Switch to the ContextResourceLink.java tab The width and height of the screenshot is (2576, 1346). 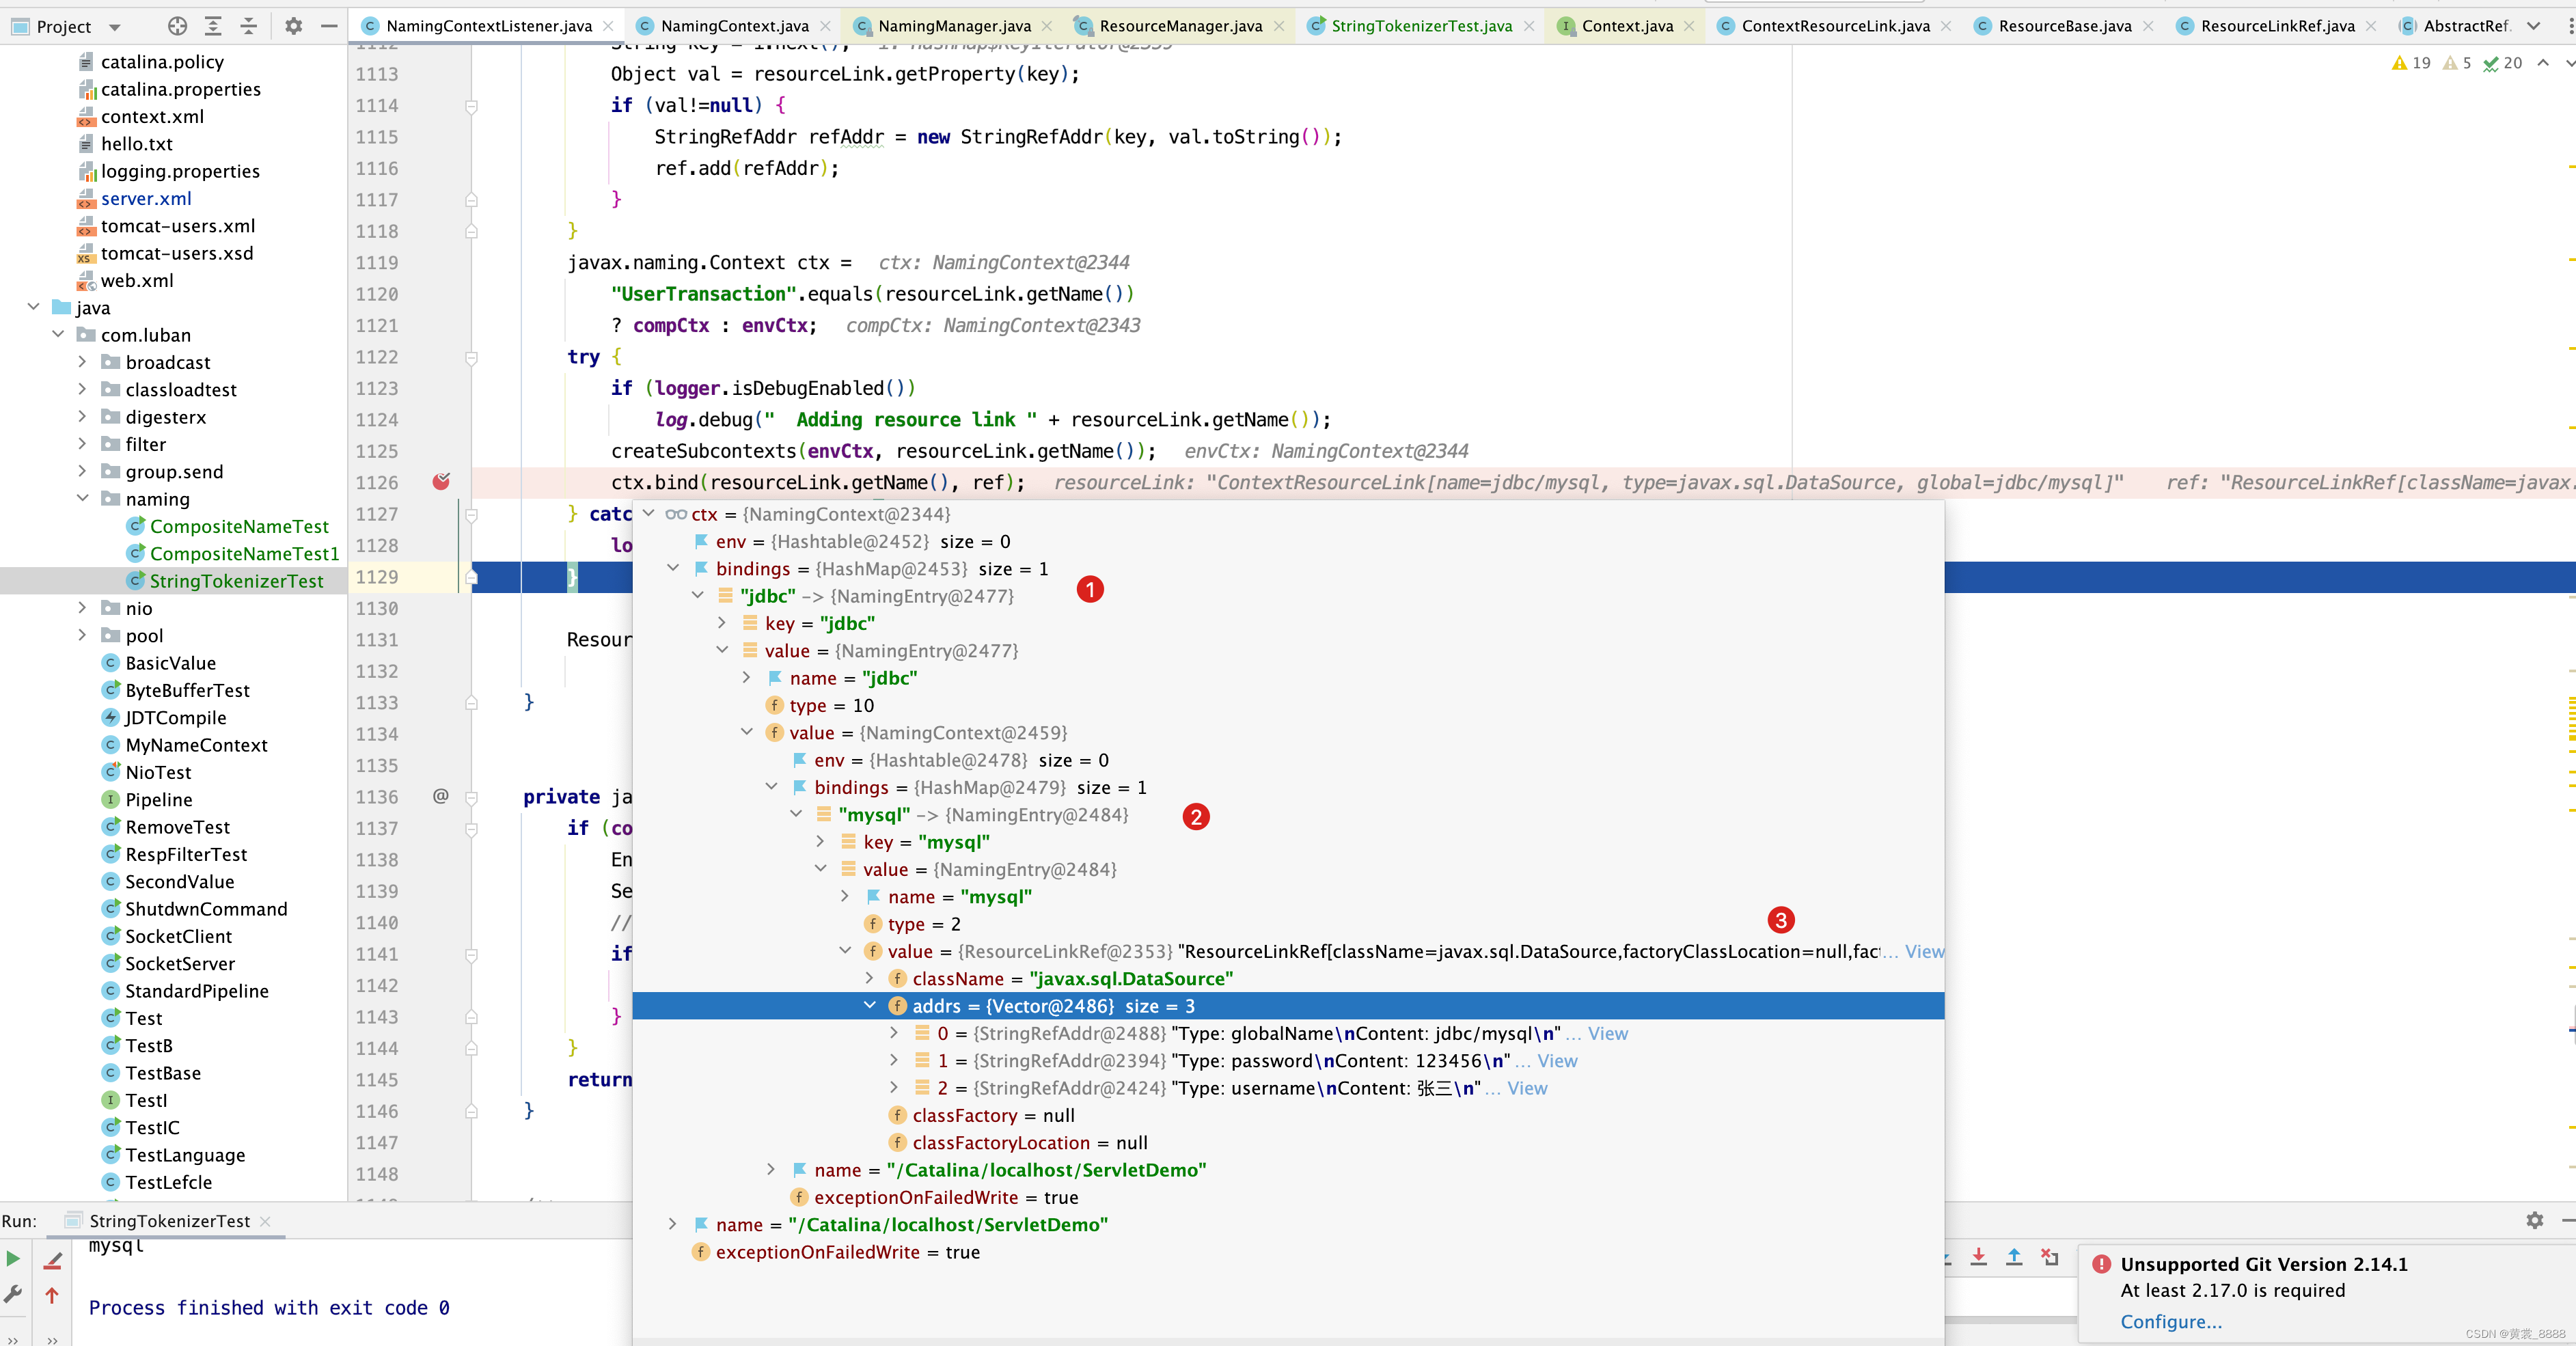pyautogui.click(x=1835, y=26)
